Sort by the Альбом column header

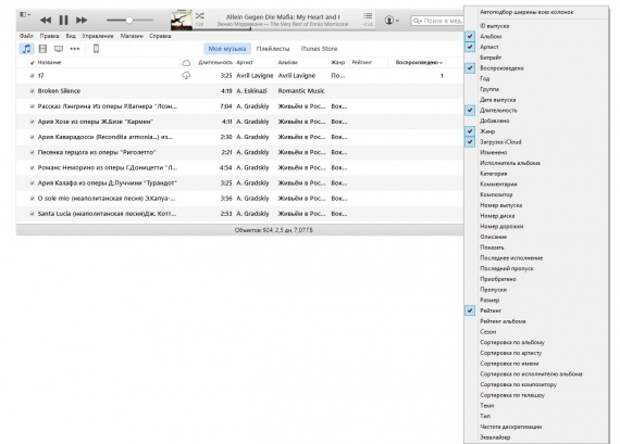point(287,62)
